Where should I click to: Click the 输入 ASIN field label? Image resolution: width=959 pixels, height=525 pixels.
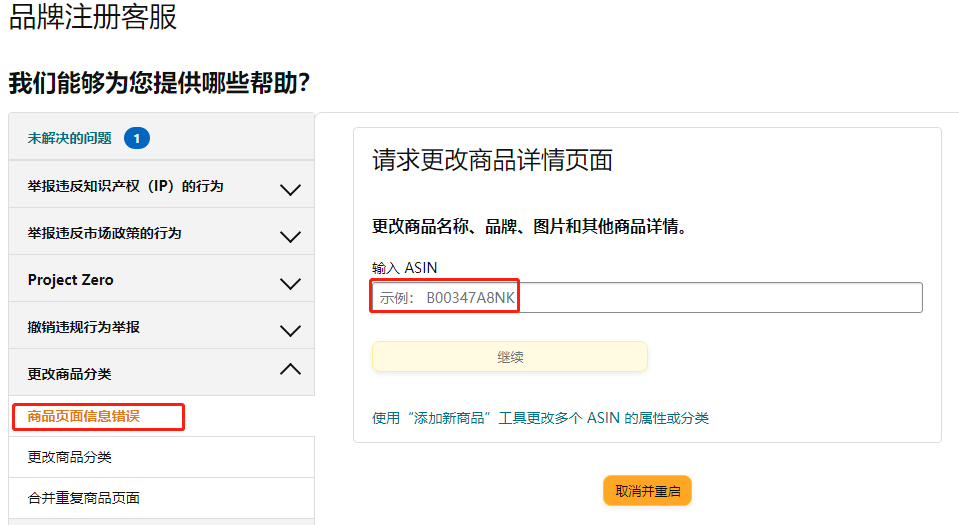click(404, 267)
